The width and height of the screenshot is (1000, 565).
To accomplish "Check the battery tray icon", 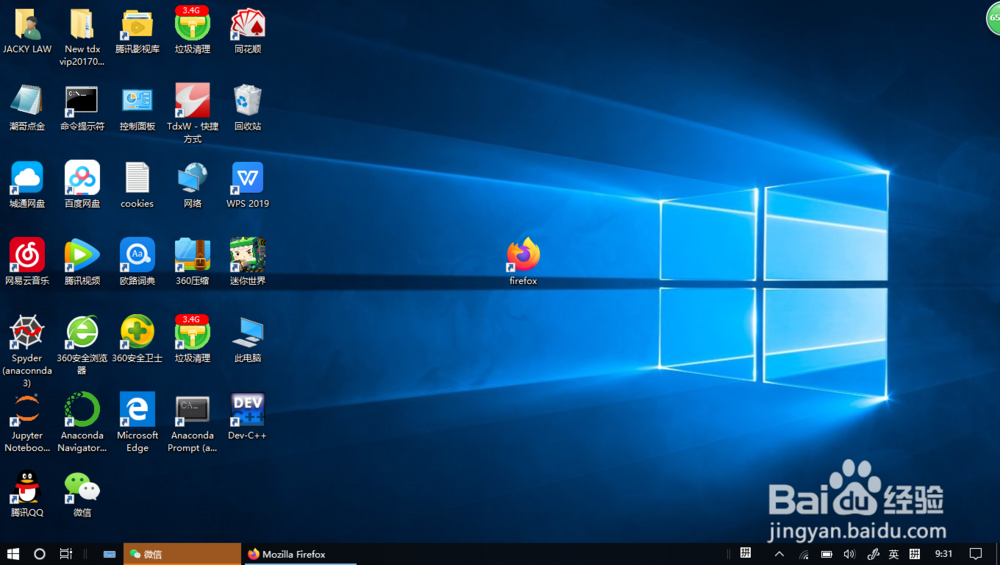I will pos(827,554).
